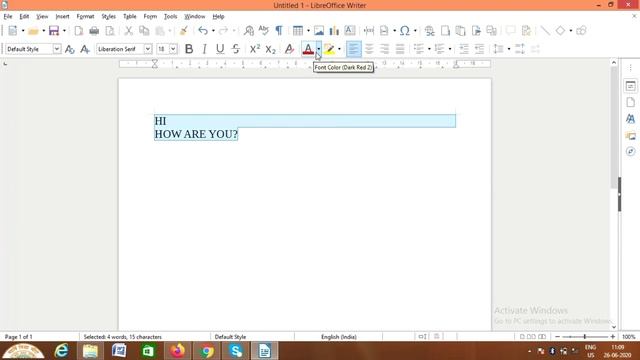Open Find and Replace icon
Image resolution: width=640 pixels, height=360 pixels.
click(x=249, y=31)
